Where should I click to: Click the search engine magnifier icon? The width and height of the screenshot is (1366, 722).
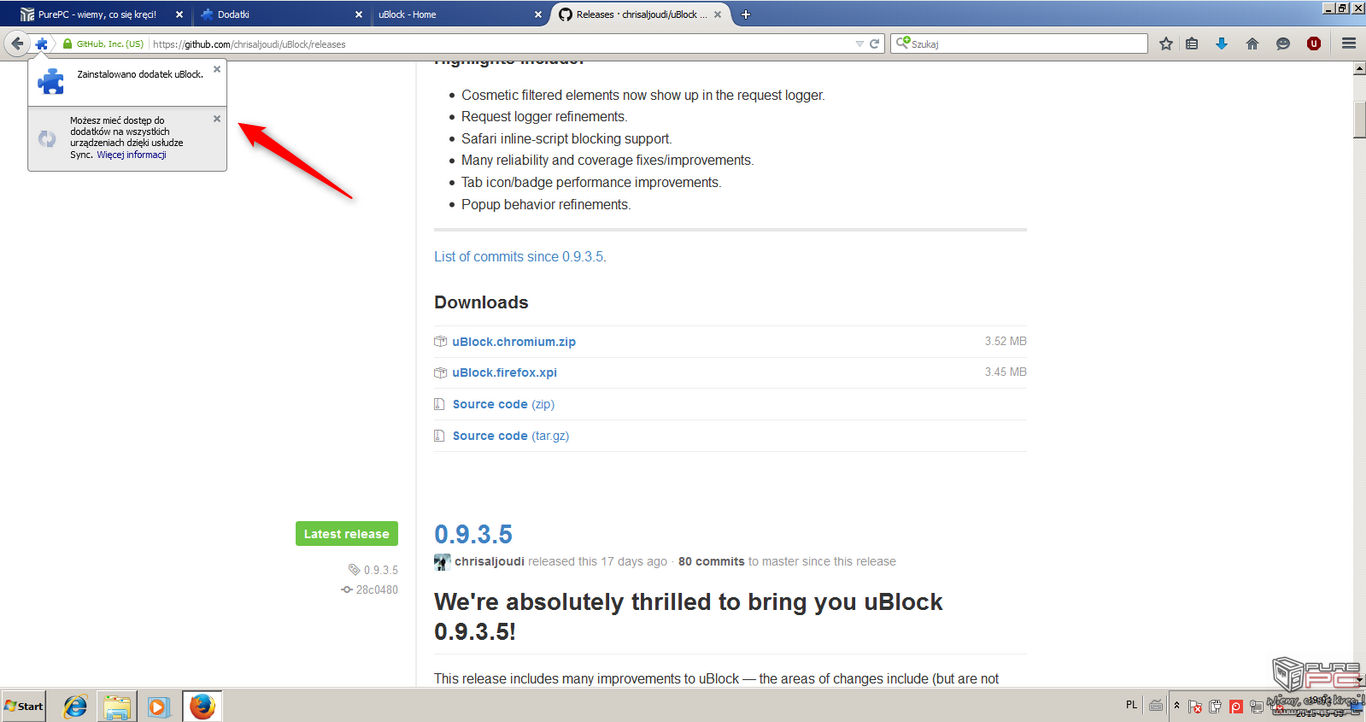click(903, 44)
